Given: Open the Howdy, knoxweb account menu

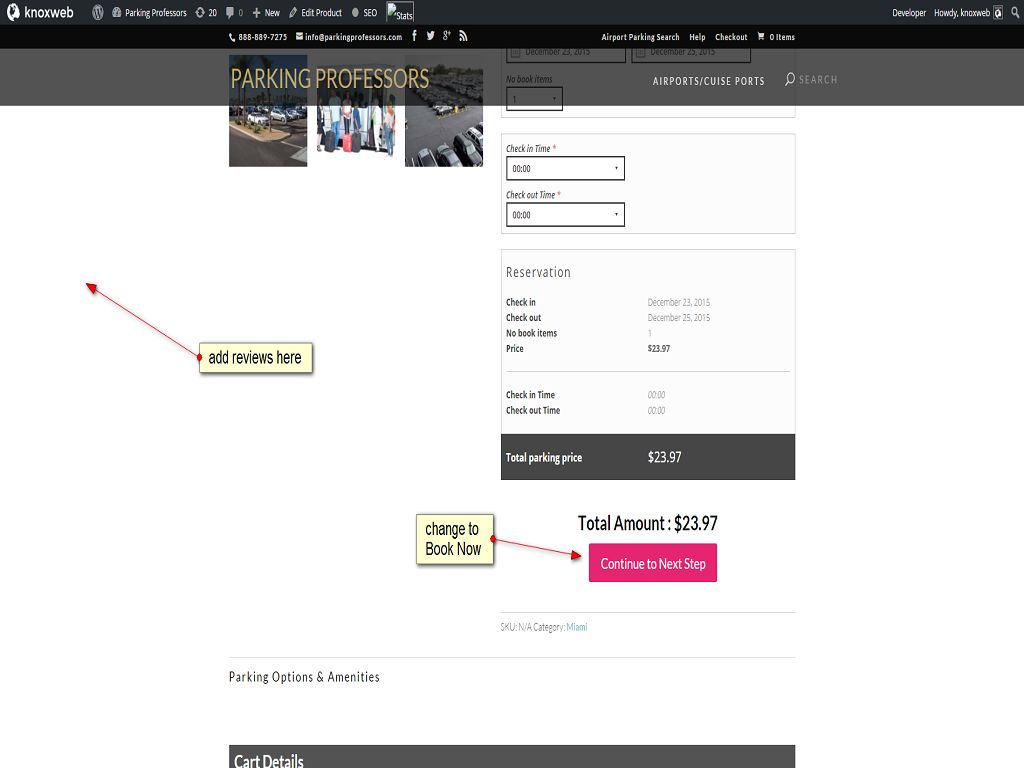Looking at the screenshot, I should tap(968, 12).
